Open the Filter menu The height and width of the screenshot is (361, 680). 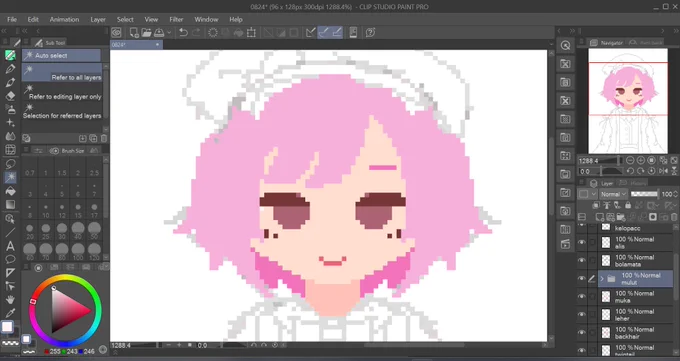pyautogui.click(x=176, y=20)
